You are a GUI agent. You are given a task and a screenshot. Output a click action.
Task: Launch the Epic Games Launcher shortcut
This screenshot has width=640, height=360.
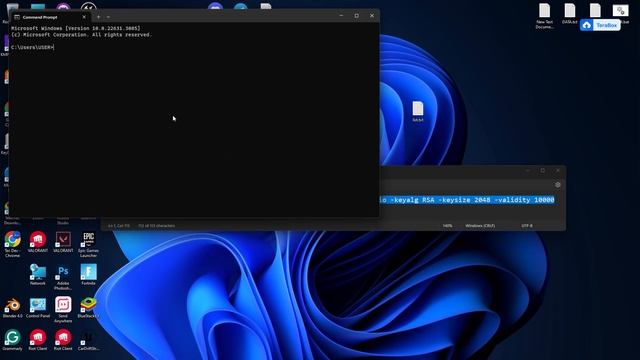coord(89,244)
